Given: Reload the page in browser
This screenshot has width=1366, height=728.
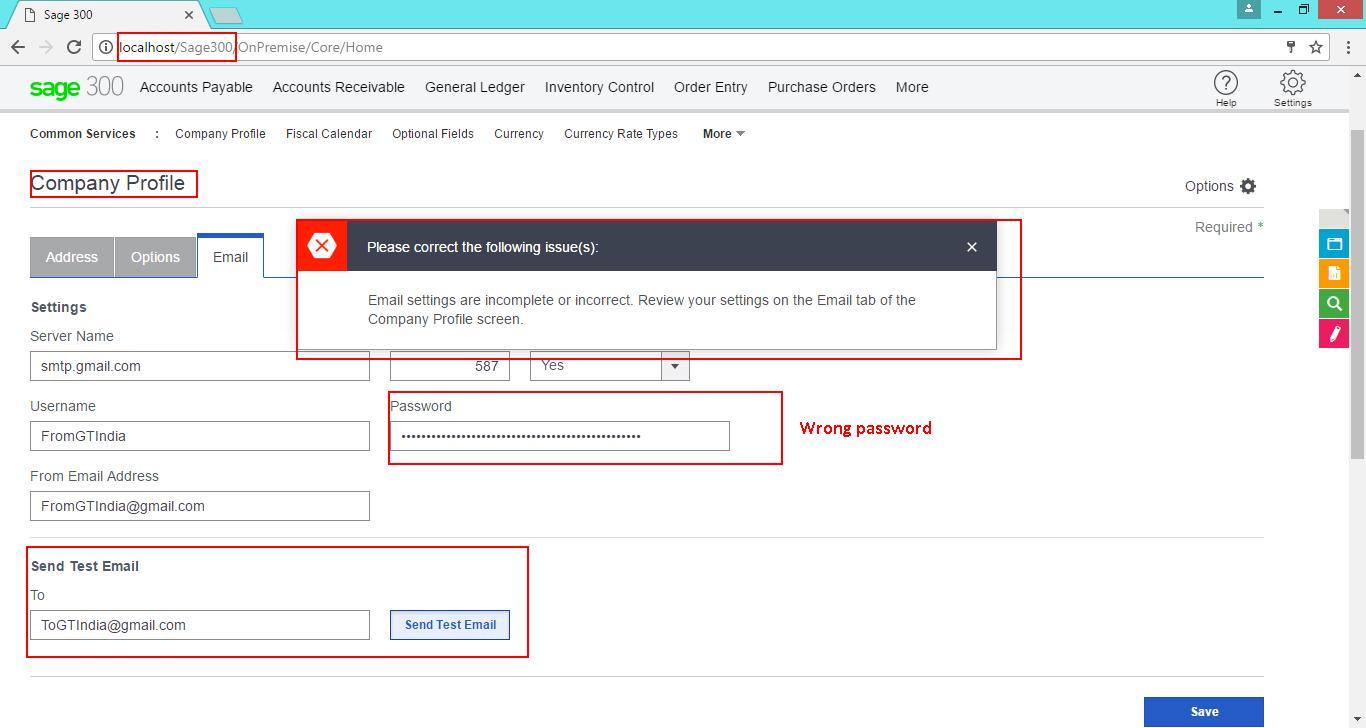Looking at the screenshot, I should pos(73,47).
